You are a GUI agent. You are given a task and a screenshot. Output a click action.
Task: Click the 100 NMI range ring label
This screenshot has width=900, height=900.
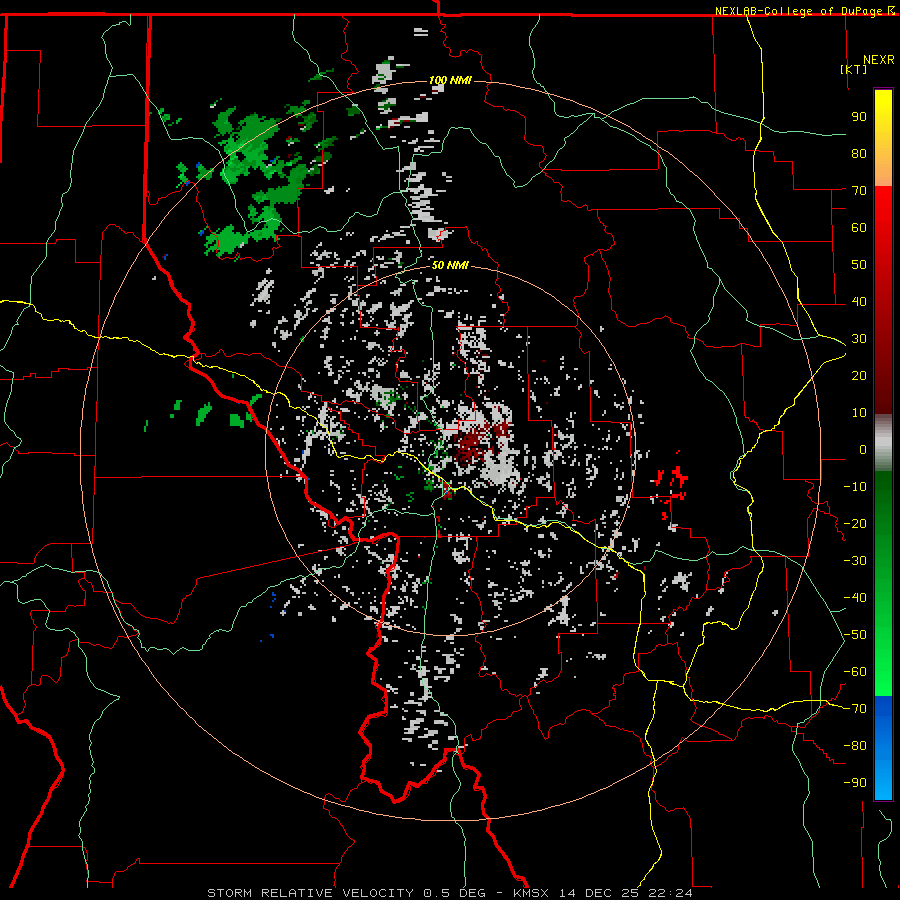click(x=450, y=80)
